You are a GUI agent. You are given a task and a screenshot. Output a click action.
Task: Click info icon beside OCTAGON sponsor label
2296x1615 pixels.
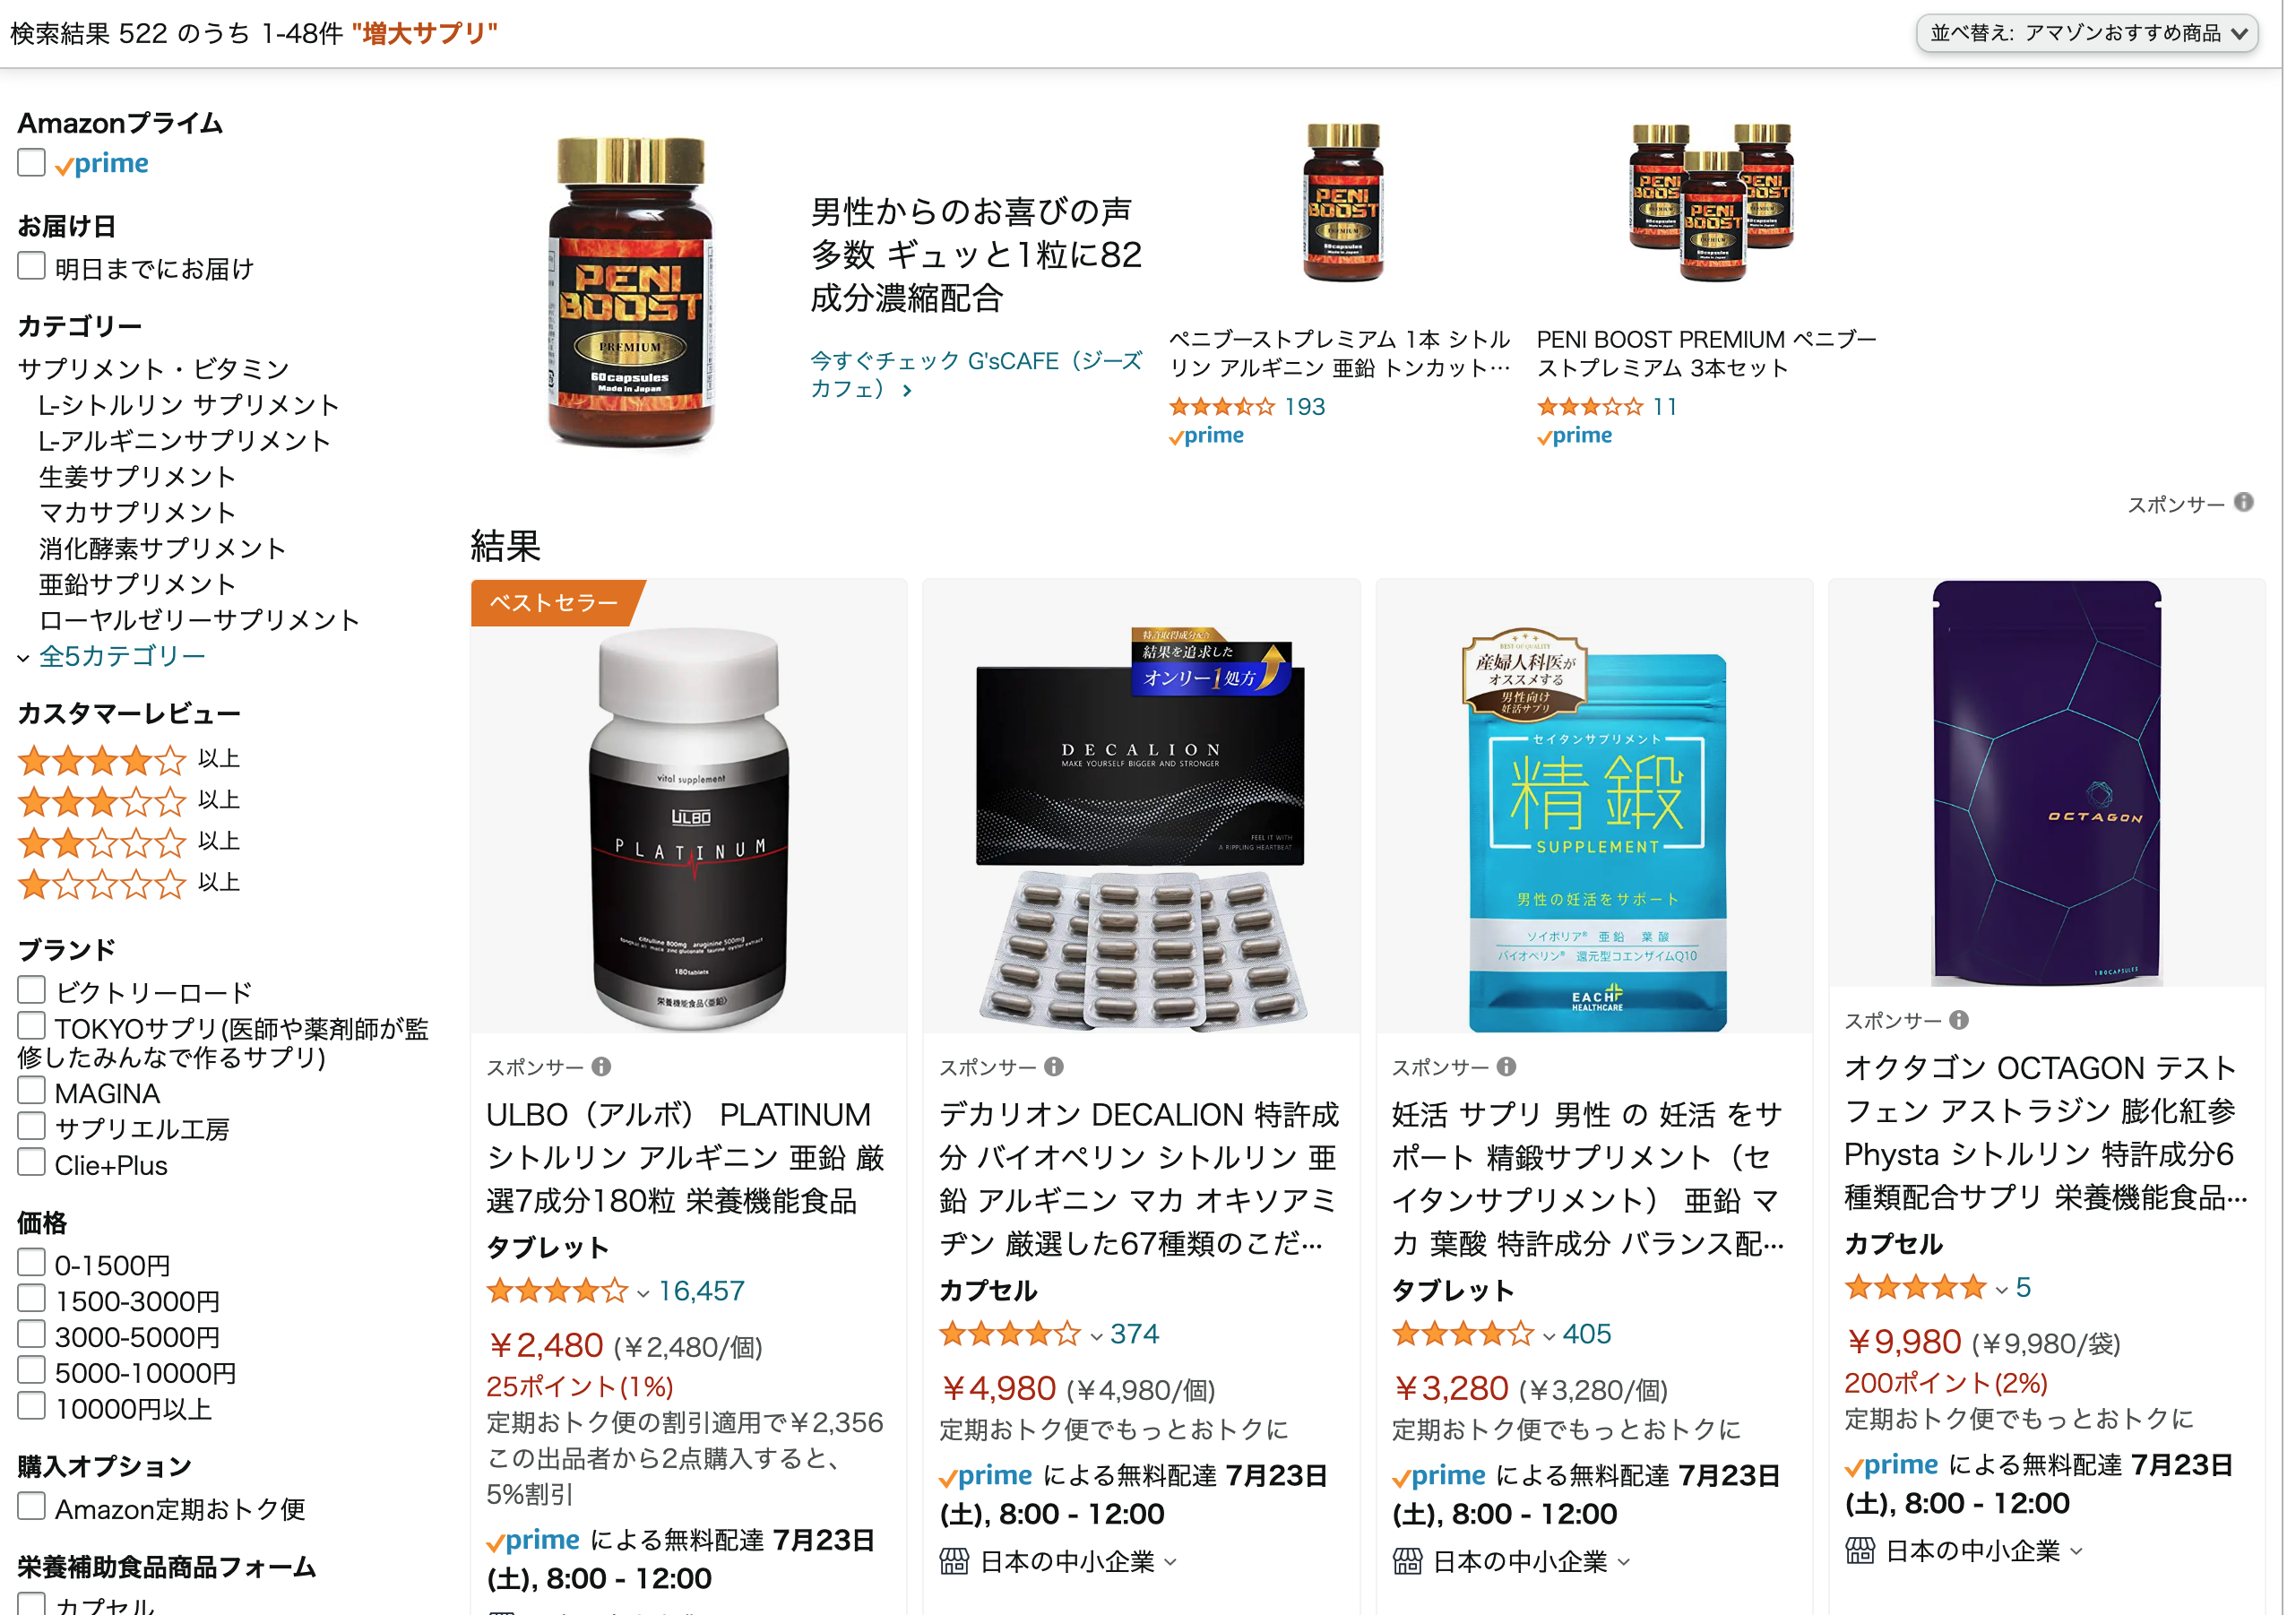[1959, 1020]
